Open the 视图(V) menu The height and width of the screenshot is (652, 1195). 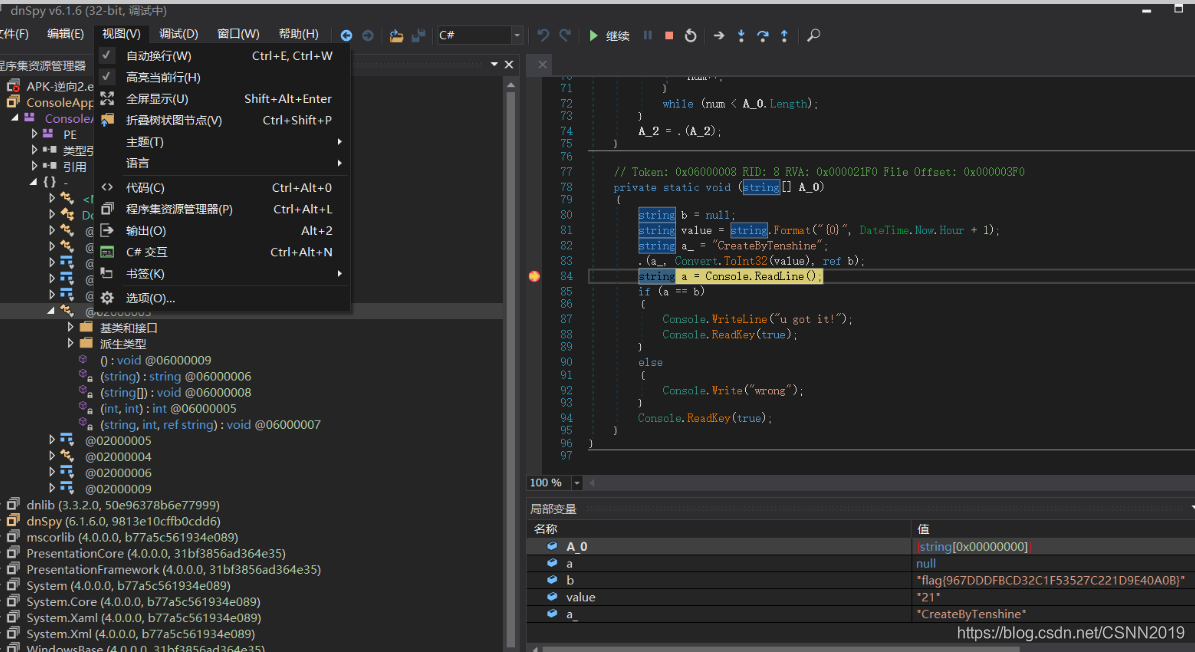point(121,34)
